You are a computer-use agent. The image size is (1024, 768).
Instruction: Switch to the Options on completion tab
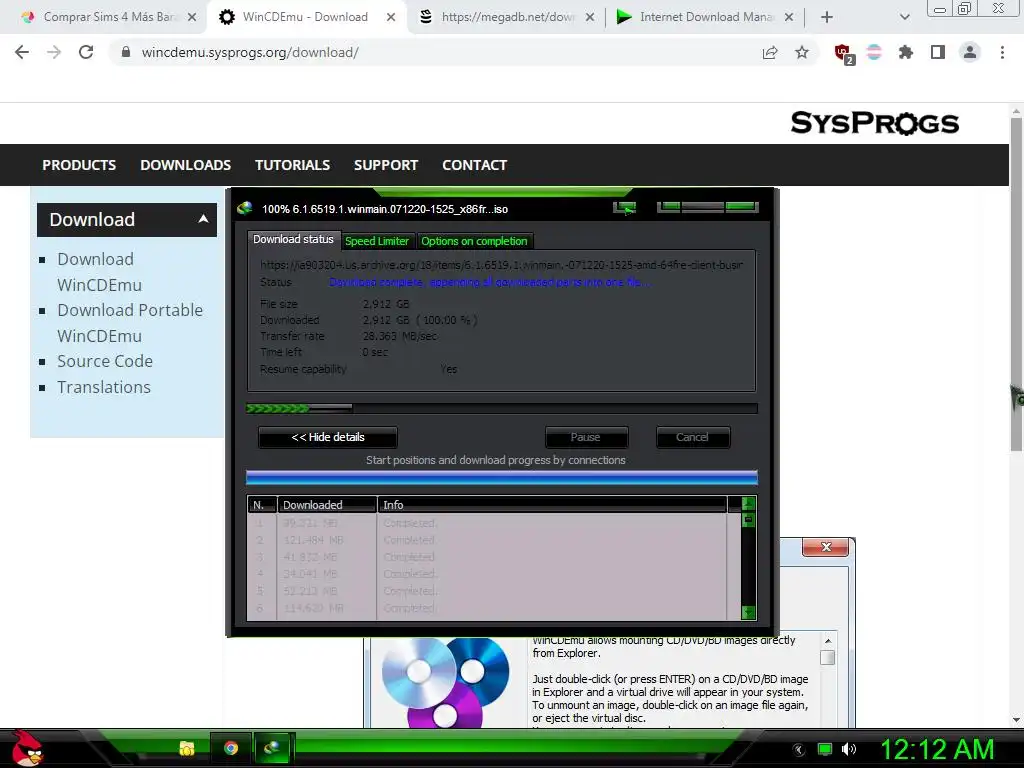(474, 241)
